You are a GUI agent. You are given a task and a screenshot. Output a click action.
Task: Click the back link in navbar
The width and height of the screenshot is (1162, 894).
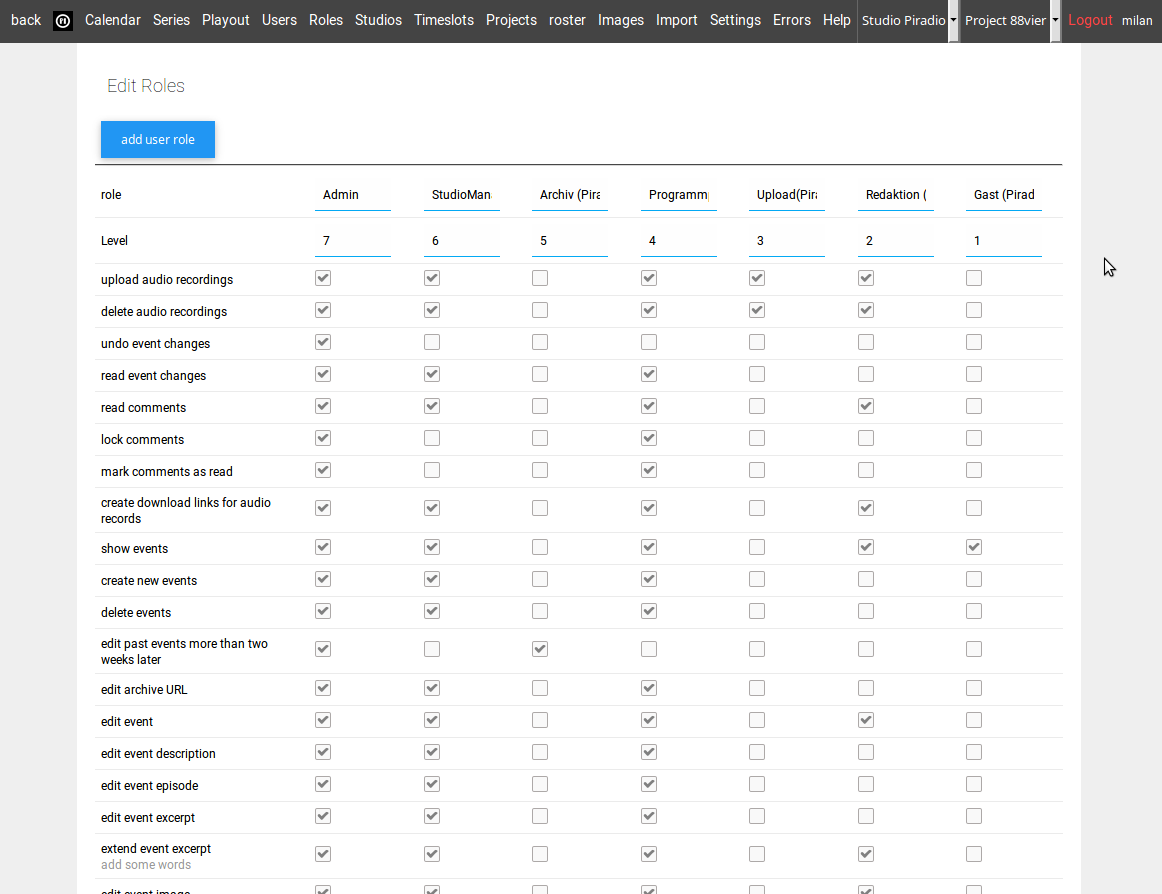click(26, 20)
